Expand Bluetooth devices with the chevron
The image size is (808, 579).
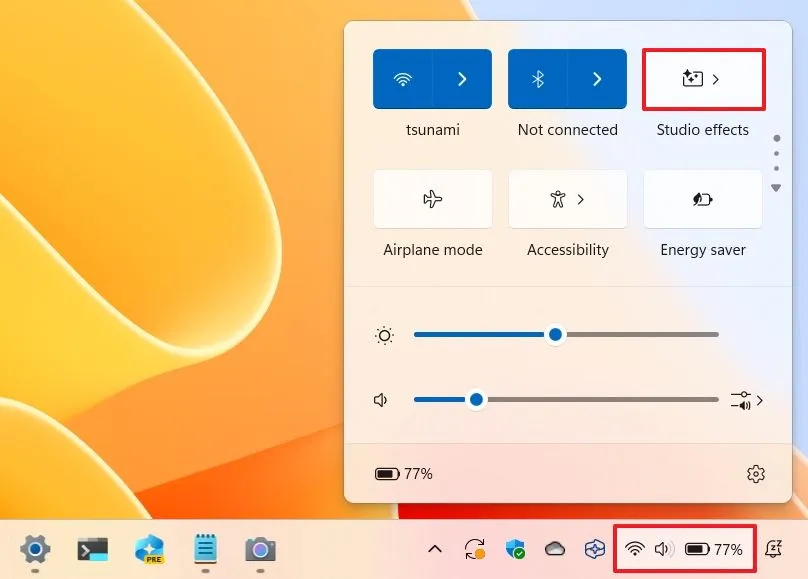tap(597, 78)
